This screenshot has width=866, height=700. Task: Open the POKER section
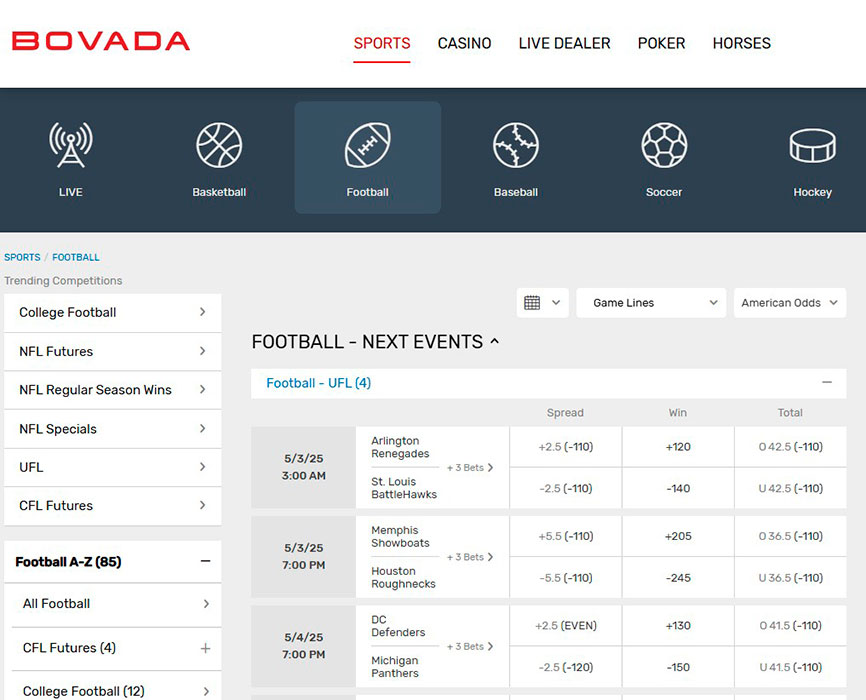pos(661,43)
